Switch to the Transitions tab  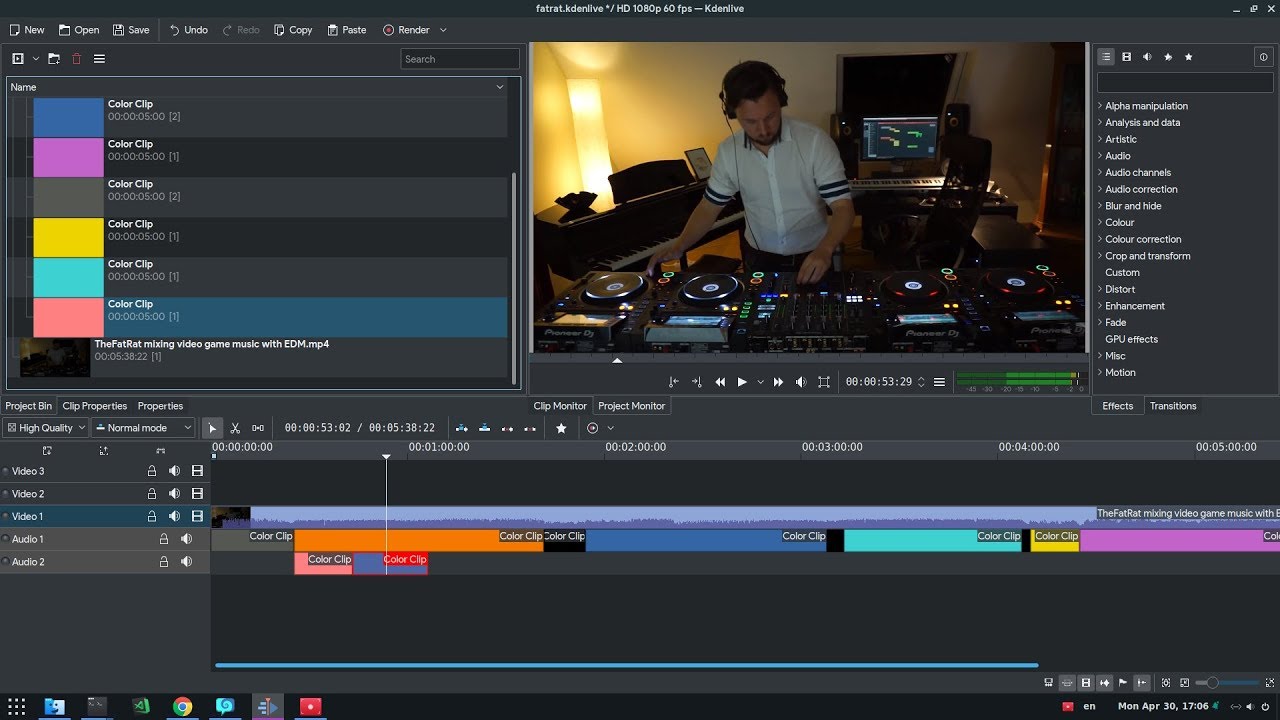click(1173, 406)
